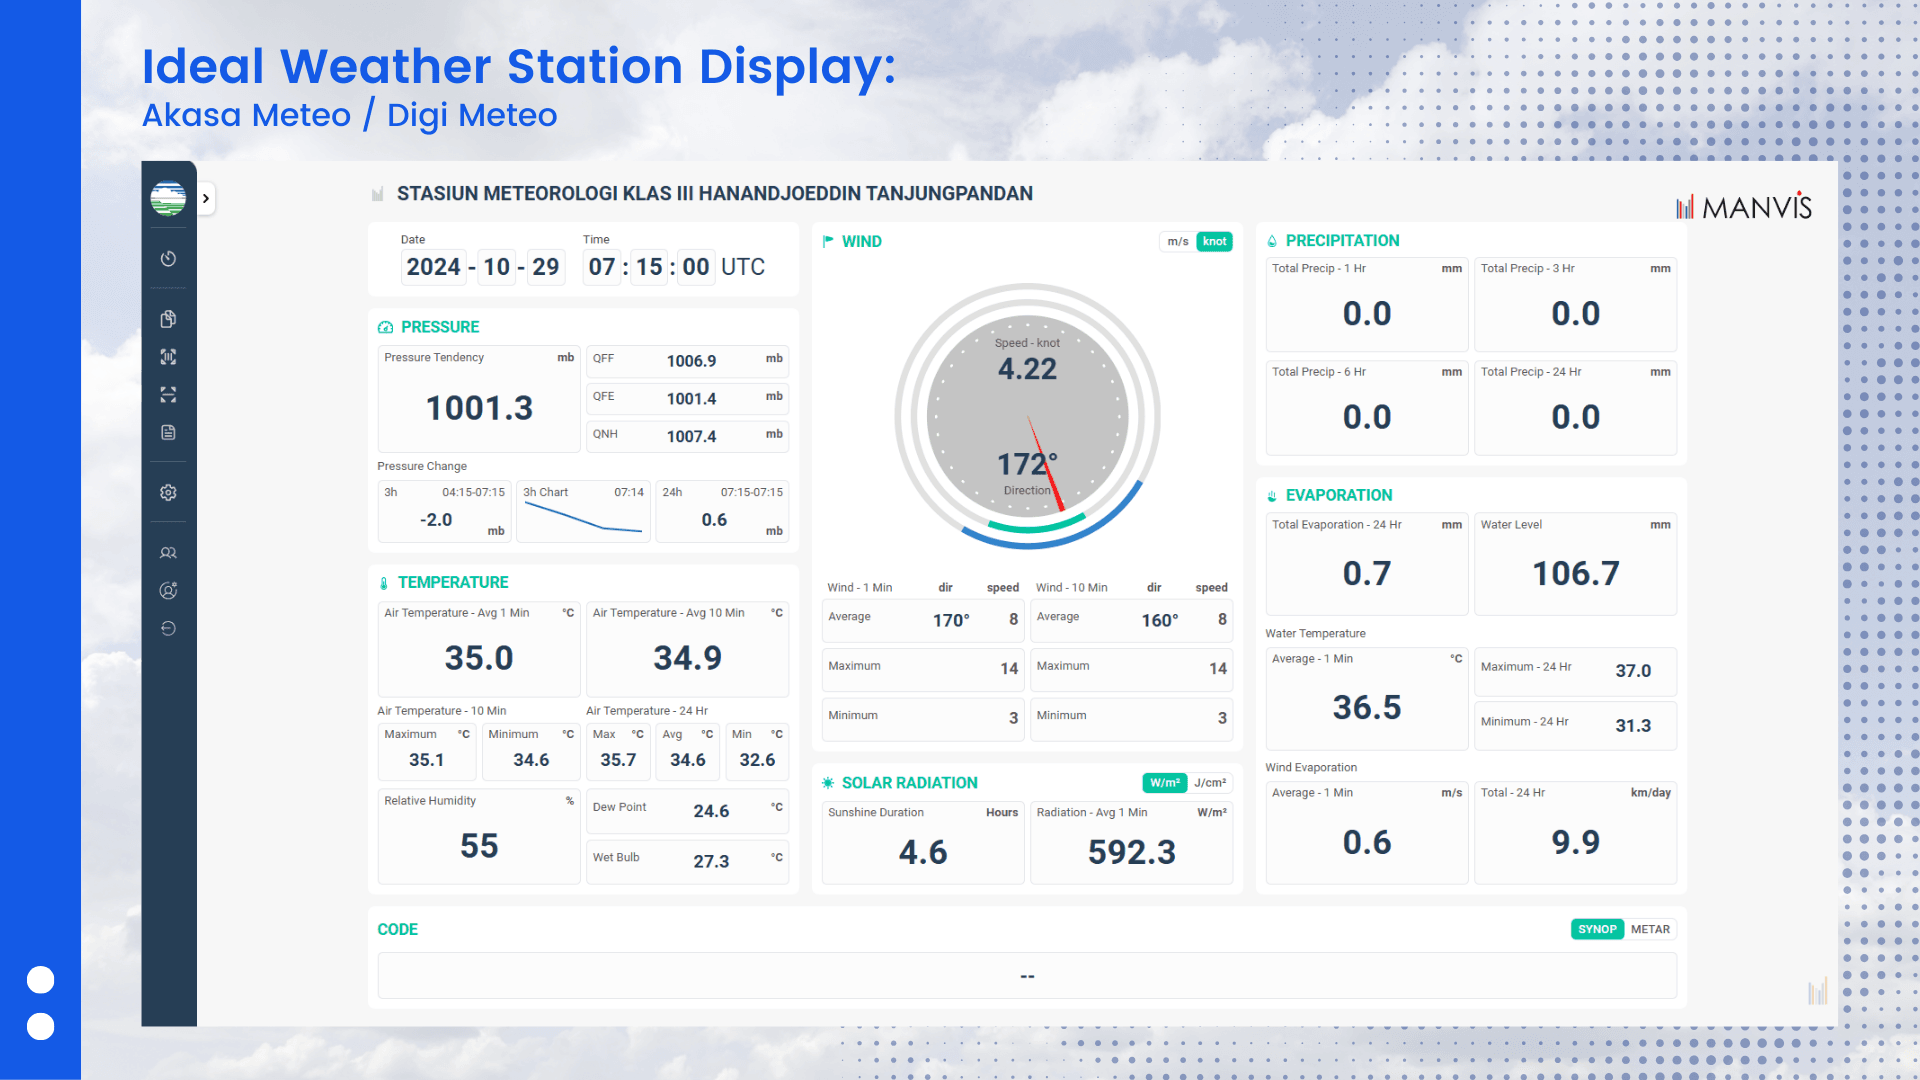Open the dashboard gauge icon in sidebar
Image resolution: width=1920 pixels, height=1080 pixels.
[168, 258]
